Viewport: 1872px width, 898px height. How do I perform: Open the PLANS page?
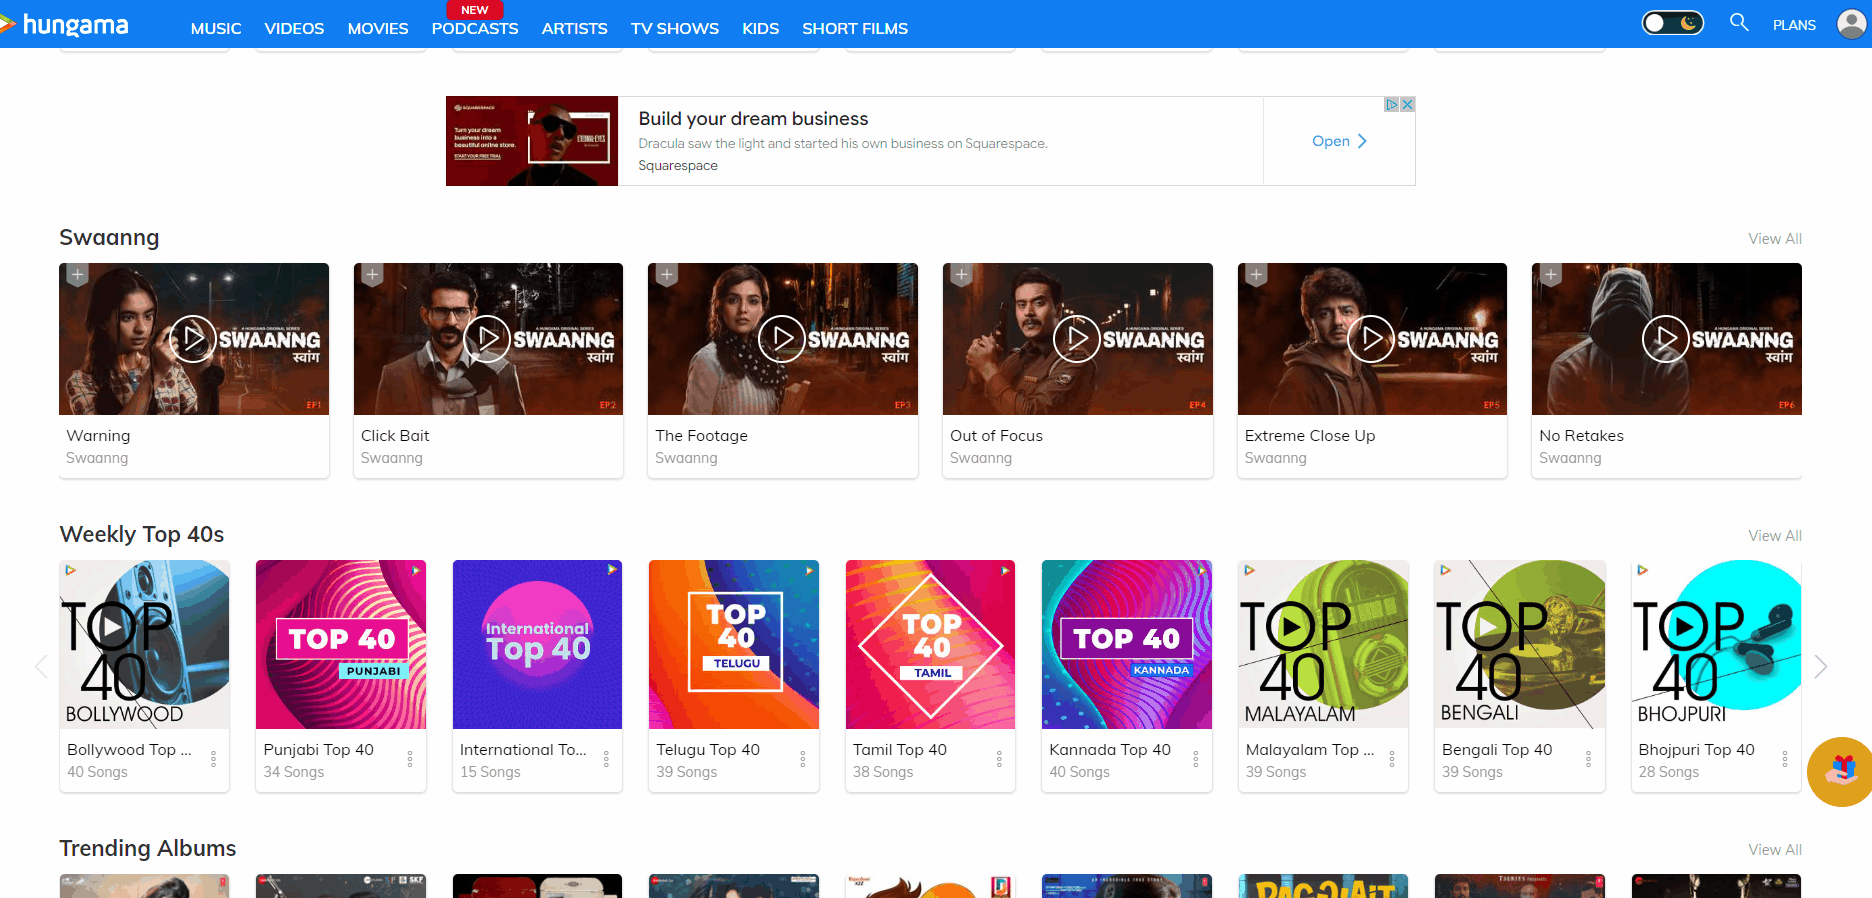click(x=1794, y=25)
